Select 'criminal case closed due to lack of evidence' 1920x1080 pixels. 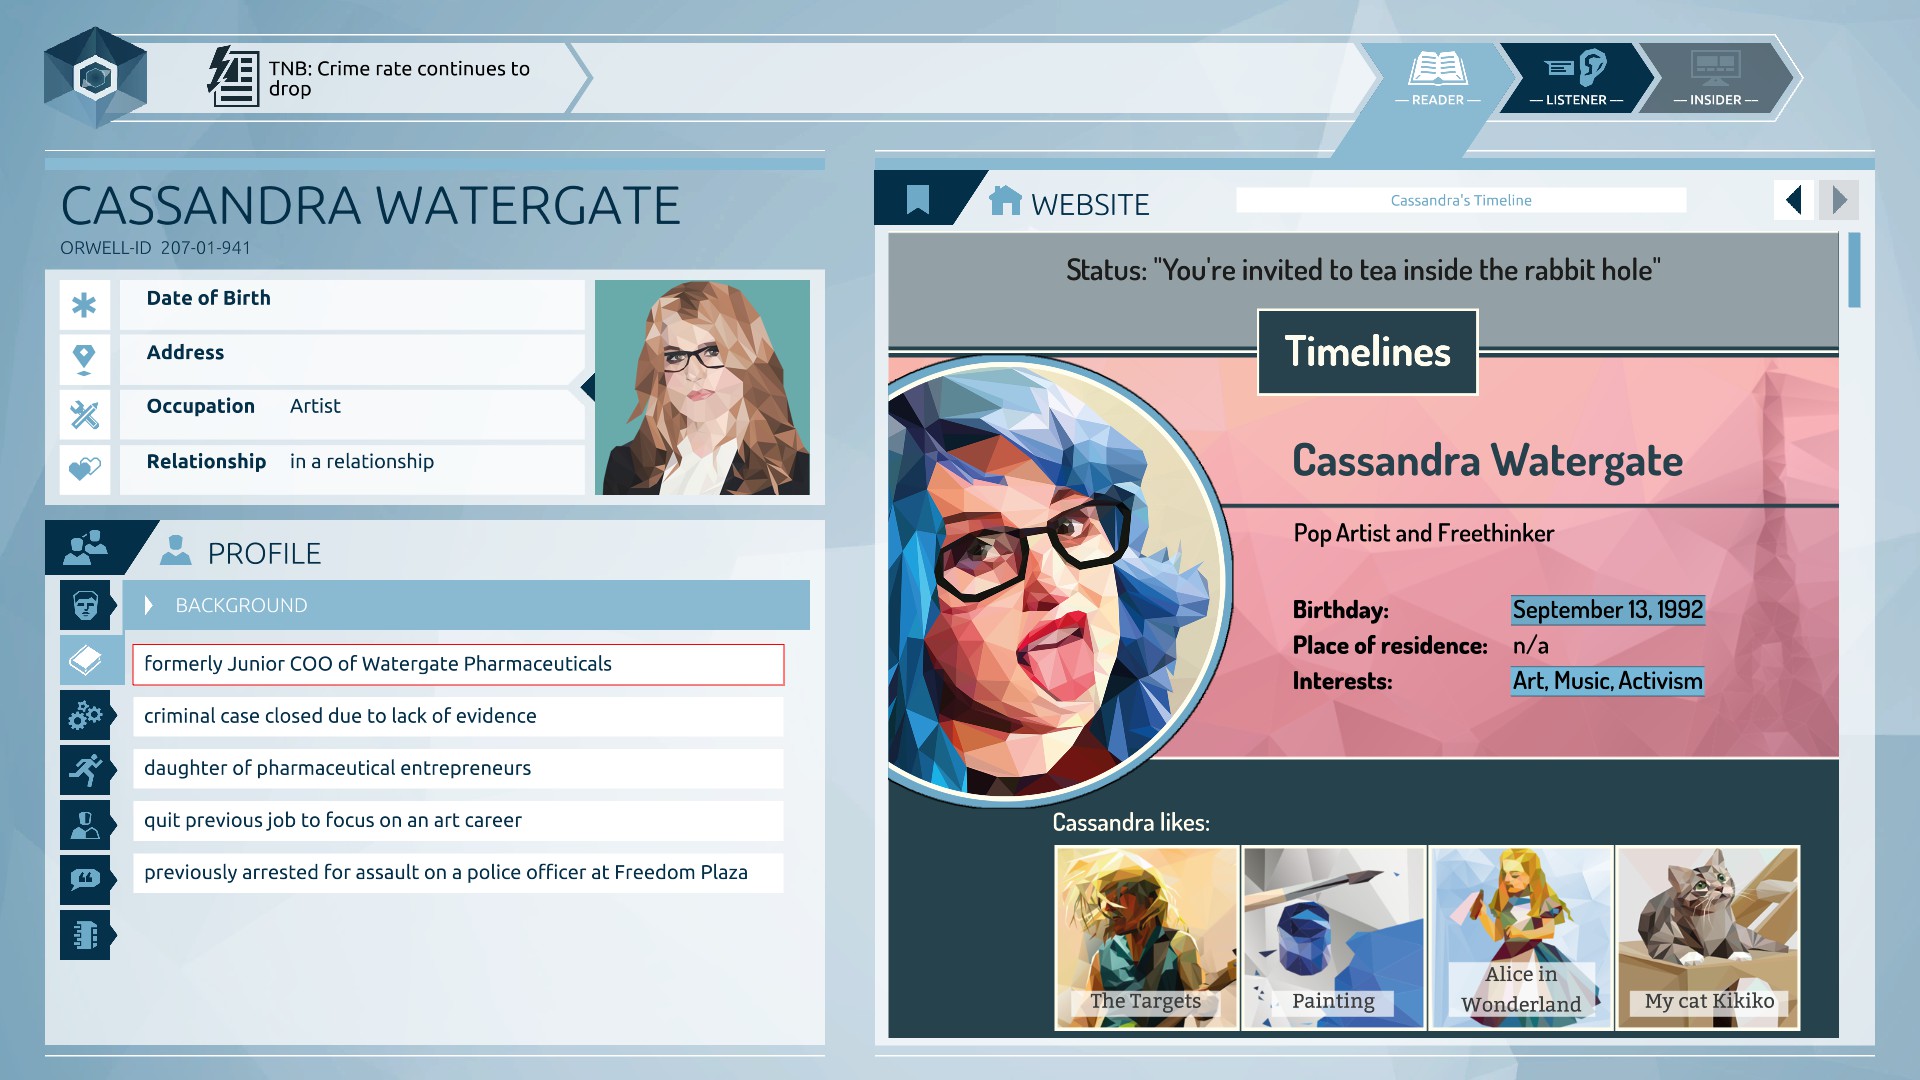pos(458,716)
